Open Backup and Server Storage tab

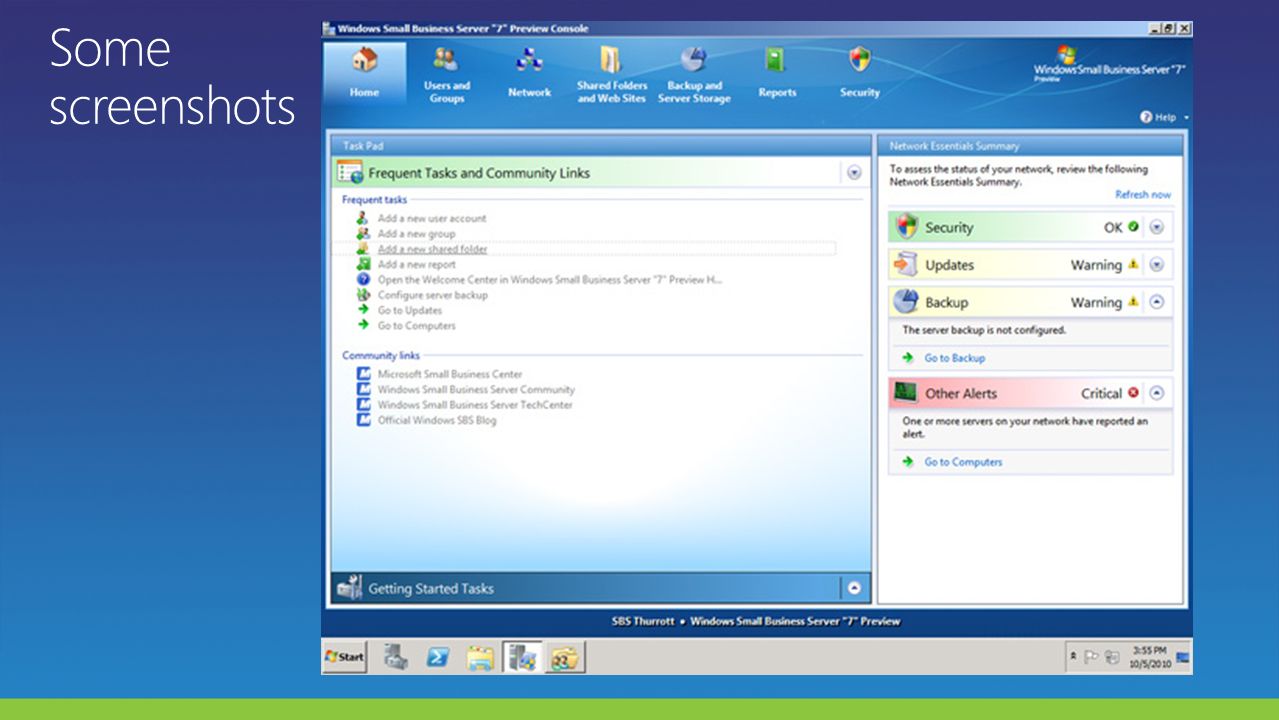694,75
